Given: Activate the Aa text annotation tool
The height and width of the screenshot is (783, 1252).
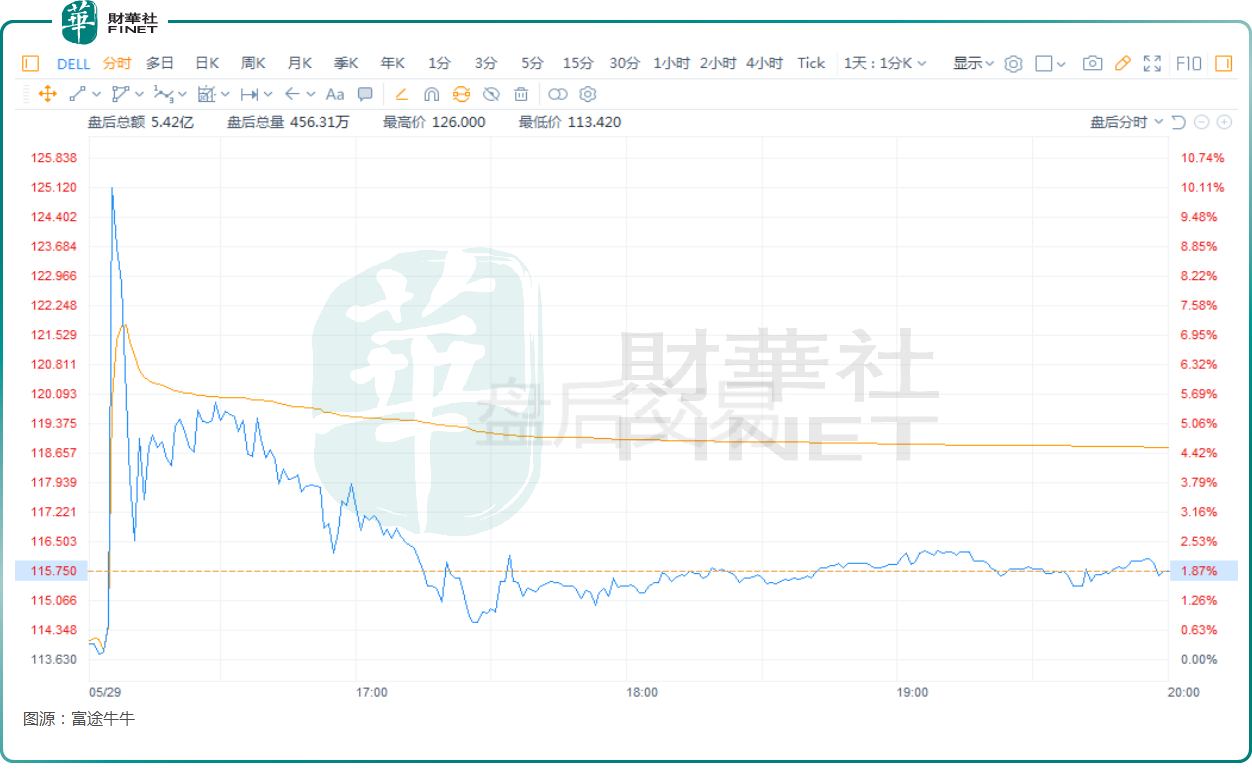Looking at the screenshot, I should (335, 94).
